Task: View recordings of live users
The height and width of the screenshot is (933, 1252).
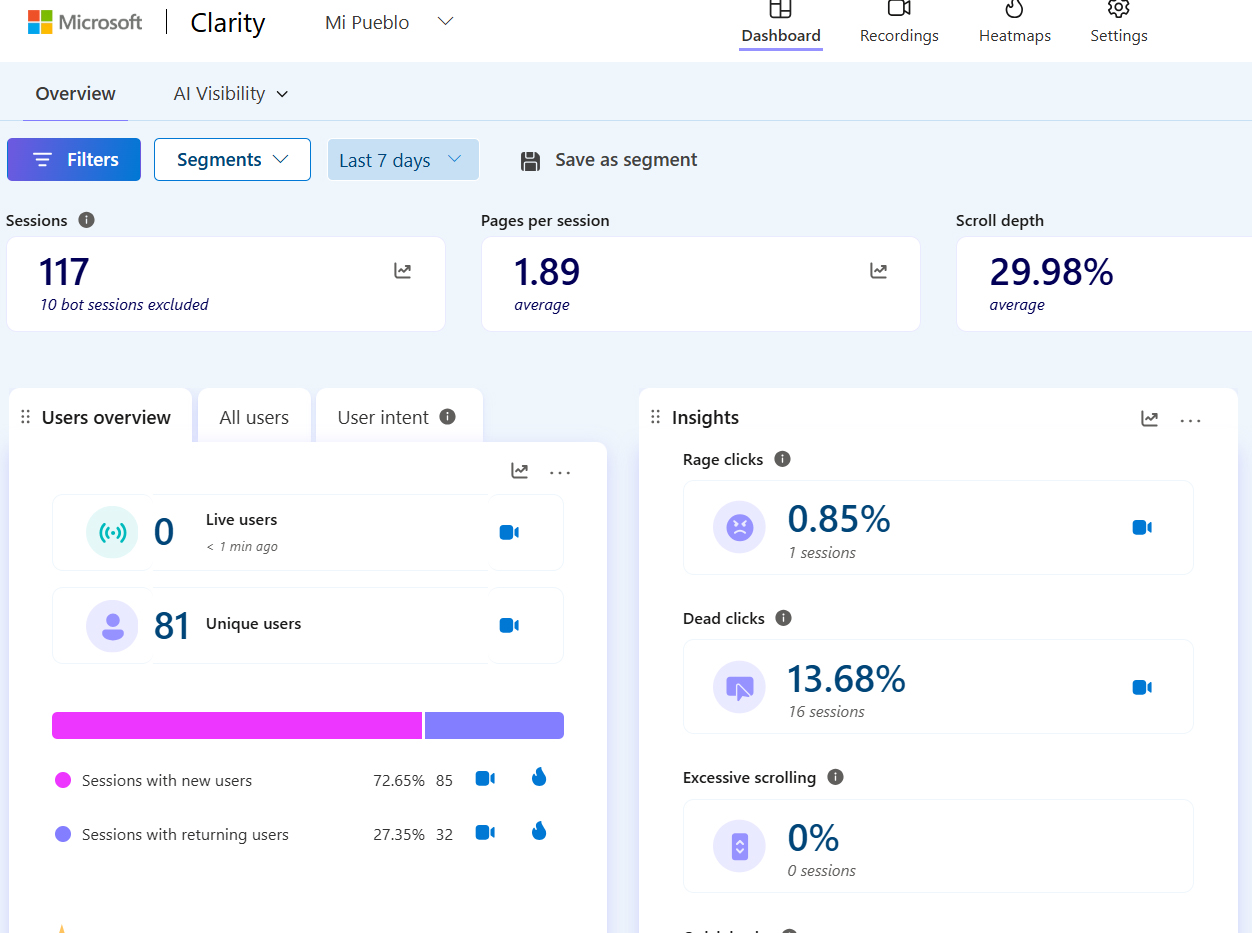Action: [509, 532]
